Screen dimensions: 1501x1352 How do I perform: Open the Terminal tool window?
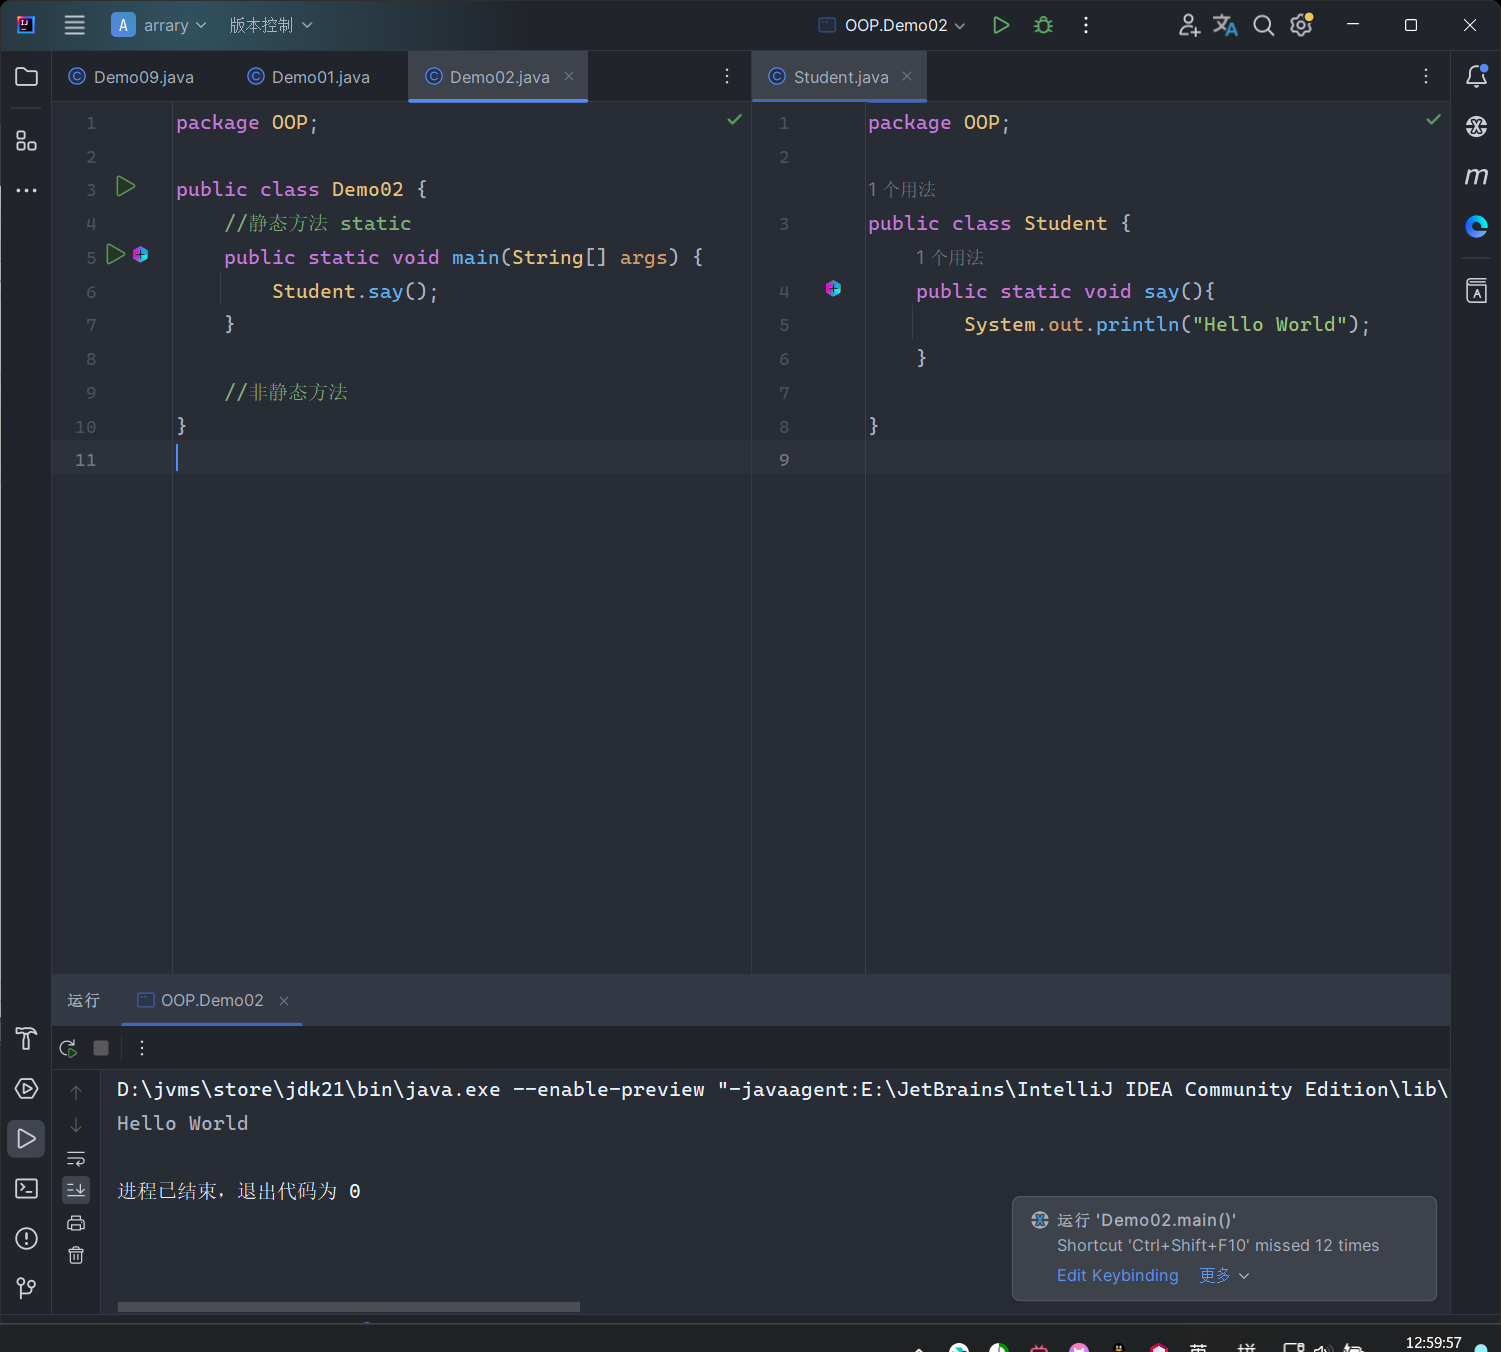pyautogui.click(x=27, y=1188)
